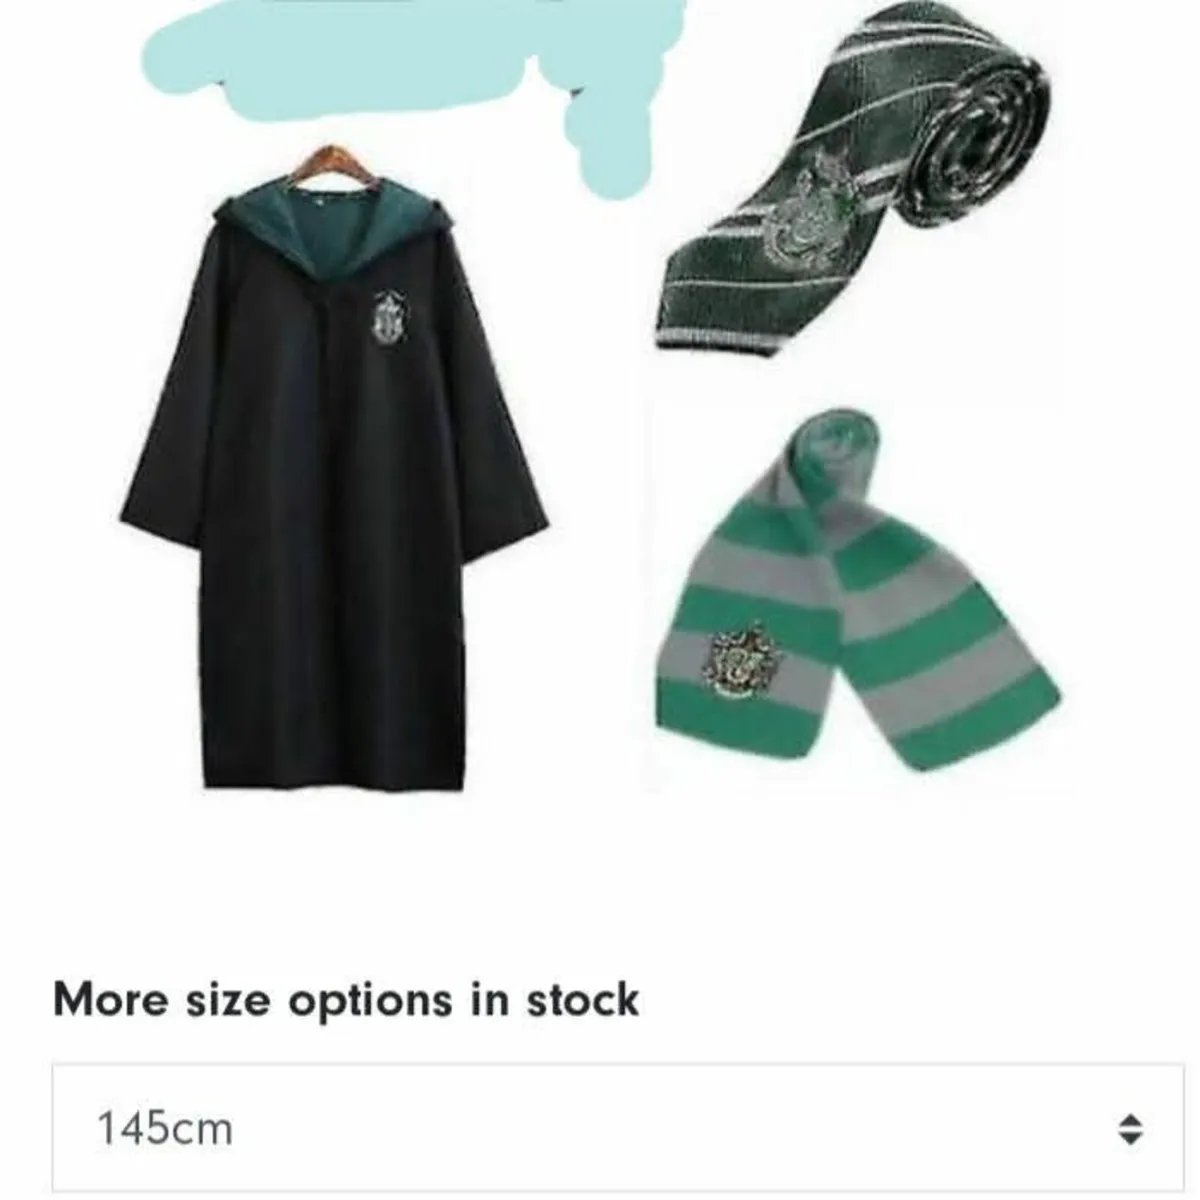Open the 145cm size dropdown

click(x=618, y=1129)
